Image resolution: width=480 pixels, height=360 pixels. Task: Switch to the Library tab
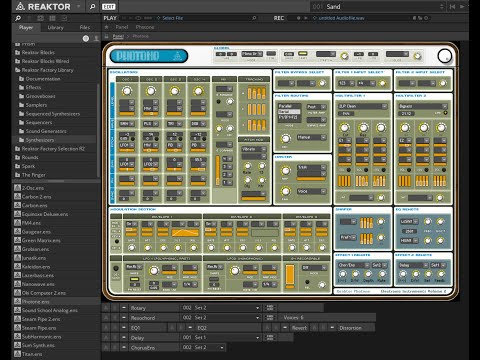[55, 27]
